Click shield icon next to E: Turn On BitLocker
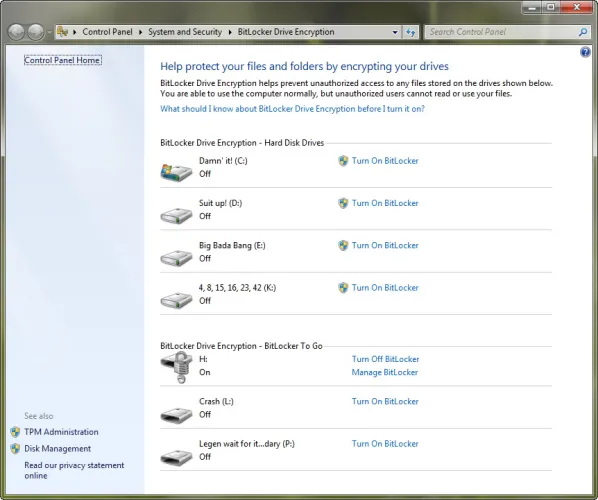Image resolution: width=598 pixels, height=500 pixels. [343, 246]
